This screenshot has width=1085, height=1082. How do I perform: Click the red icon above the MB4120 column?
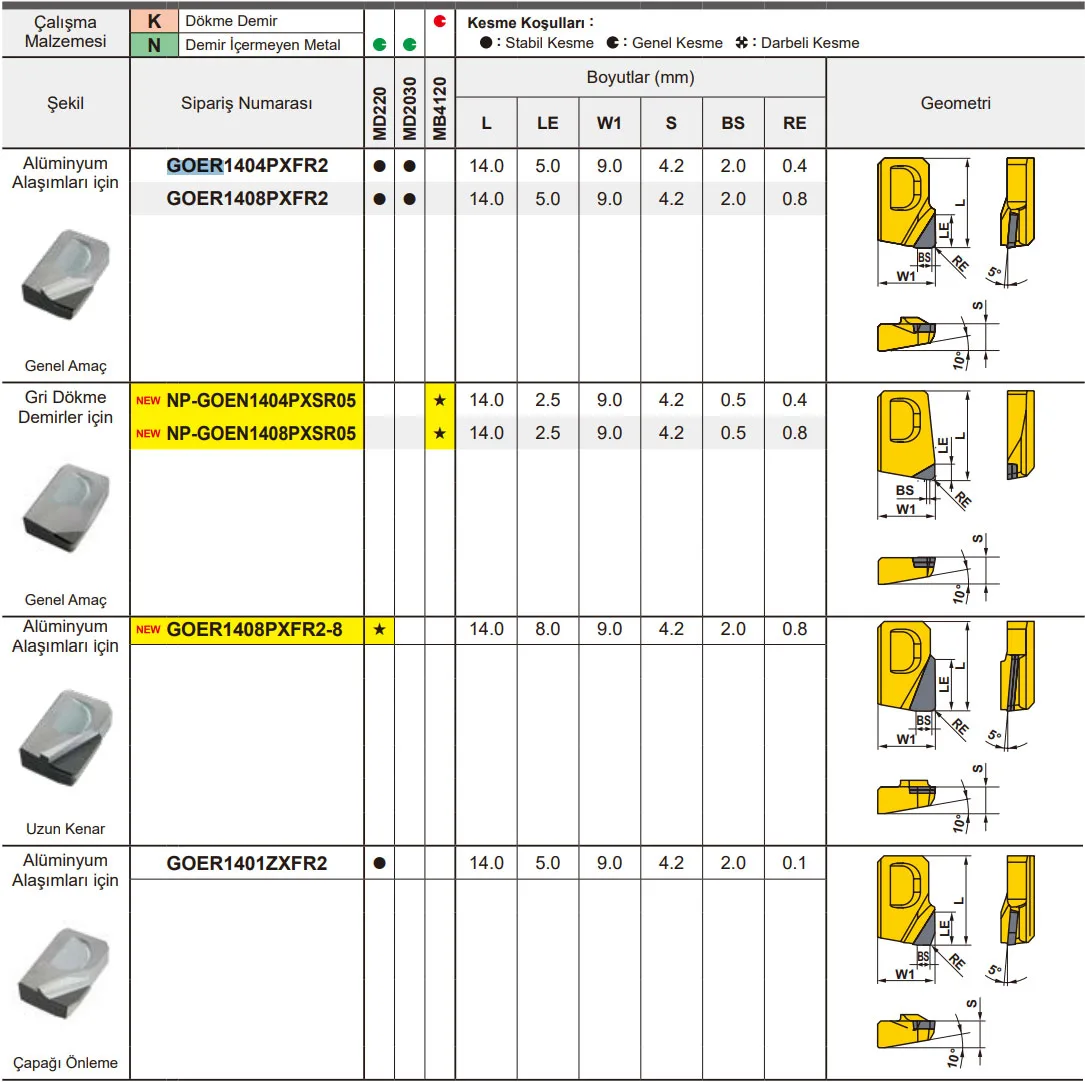pyautogui.click(x=439, y=21)
